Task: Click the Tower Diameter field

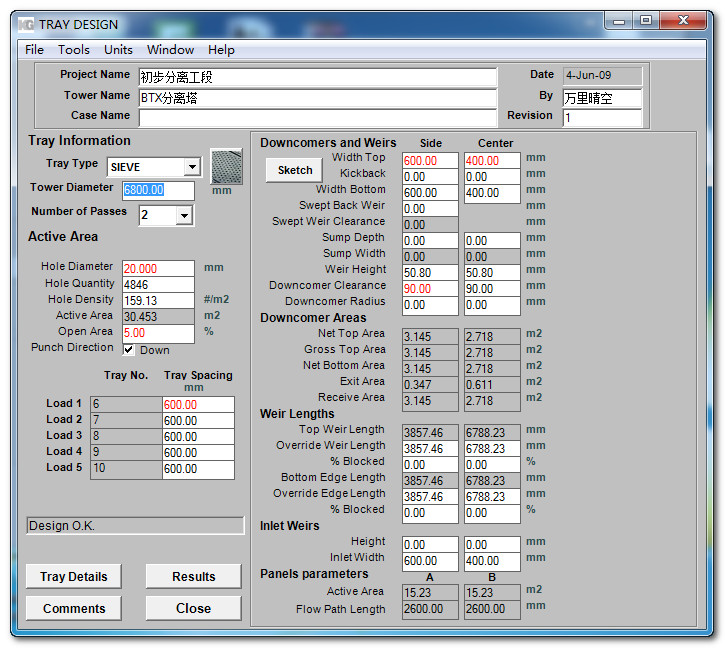Action: [158, 190]
